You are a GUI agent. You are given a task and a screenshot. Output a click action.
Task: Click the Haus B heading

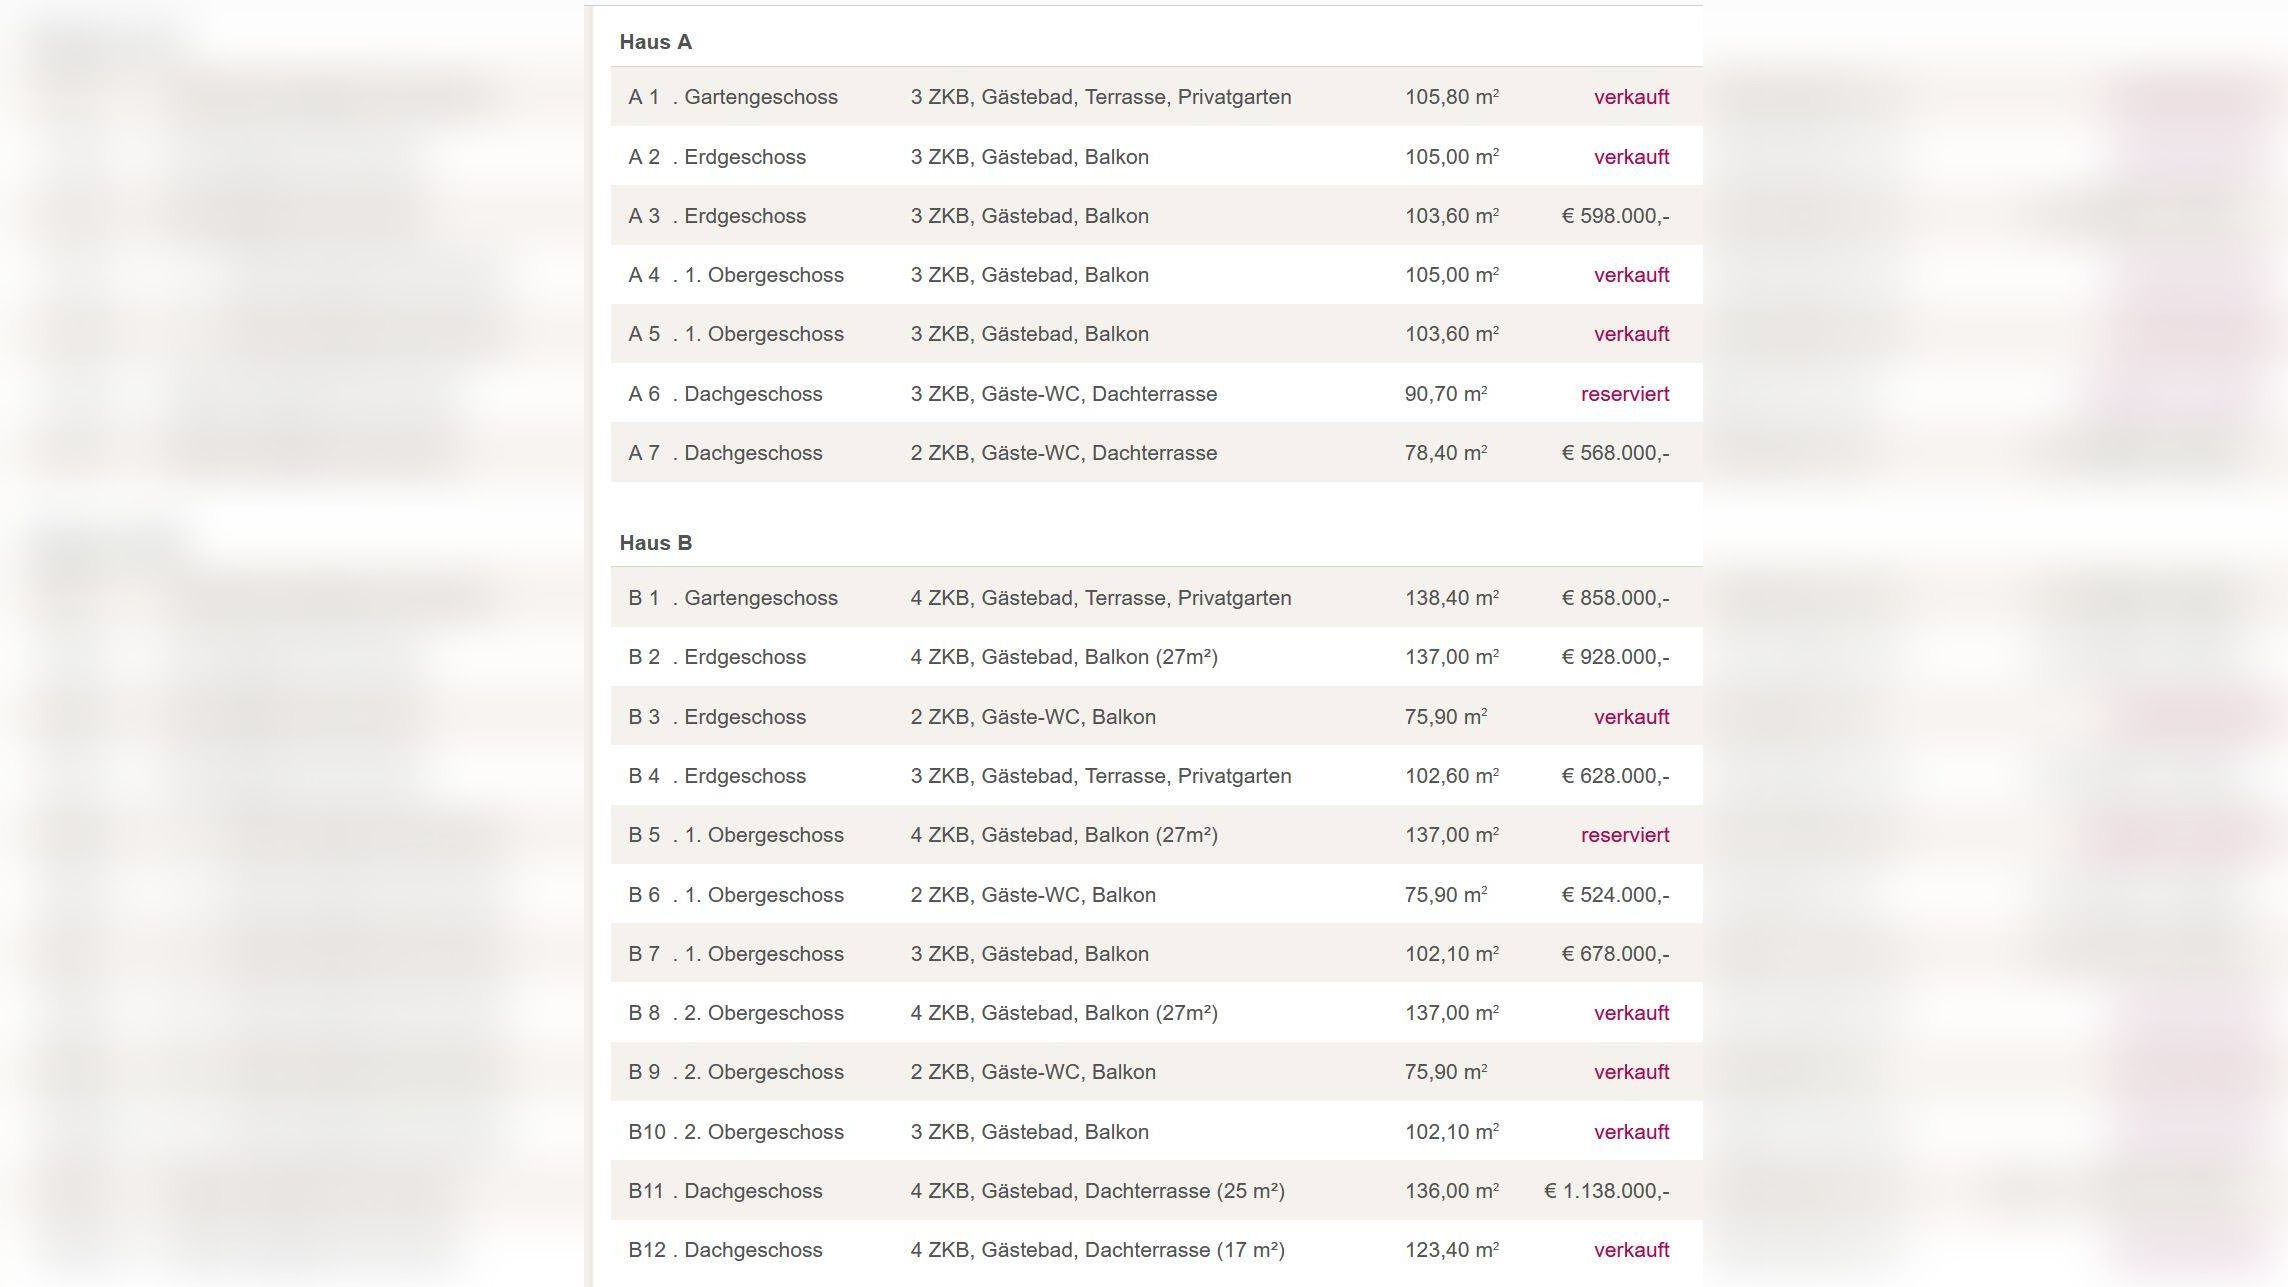click(x=655, y=543)
